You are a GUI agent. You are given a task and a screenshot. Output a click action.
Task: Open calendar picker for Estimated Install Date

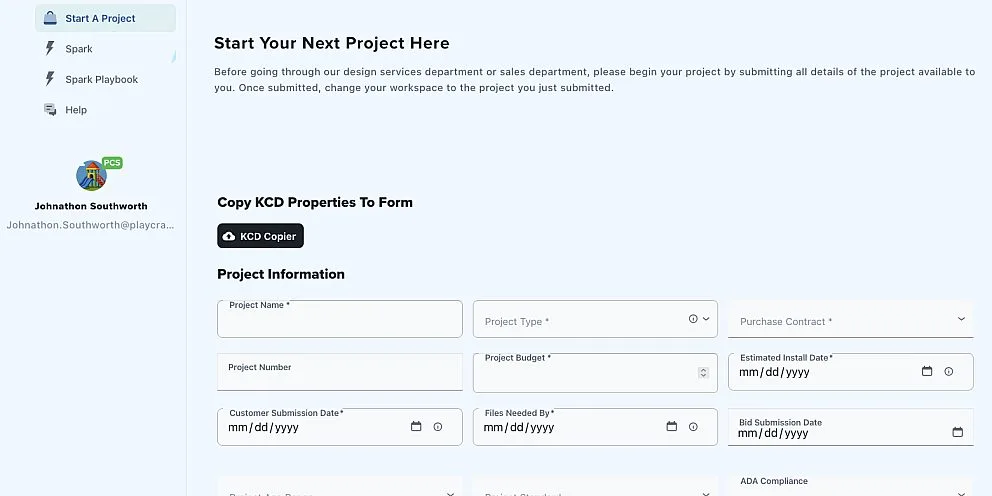click(927, 371)
